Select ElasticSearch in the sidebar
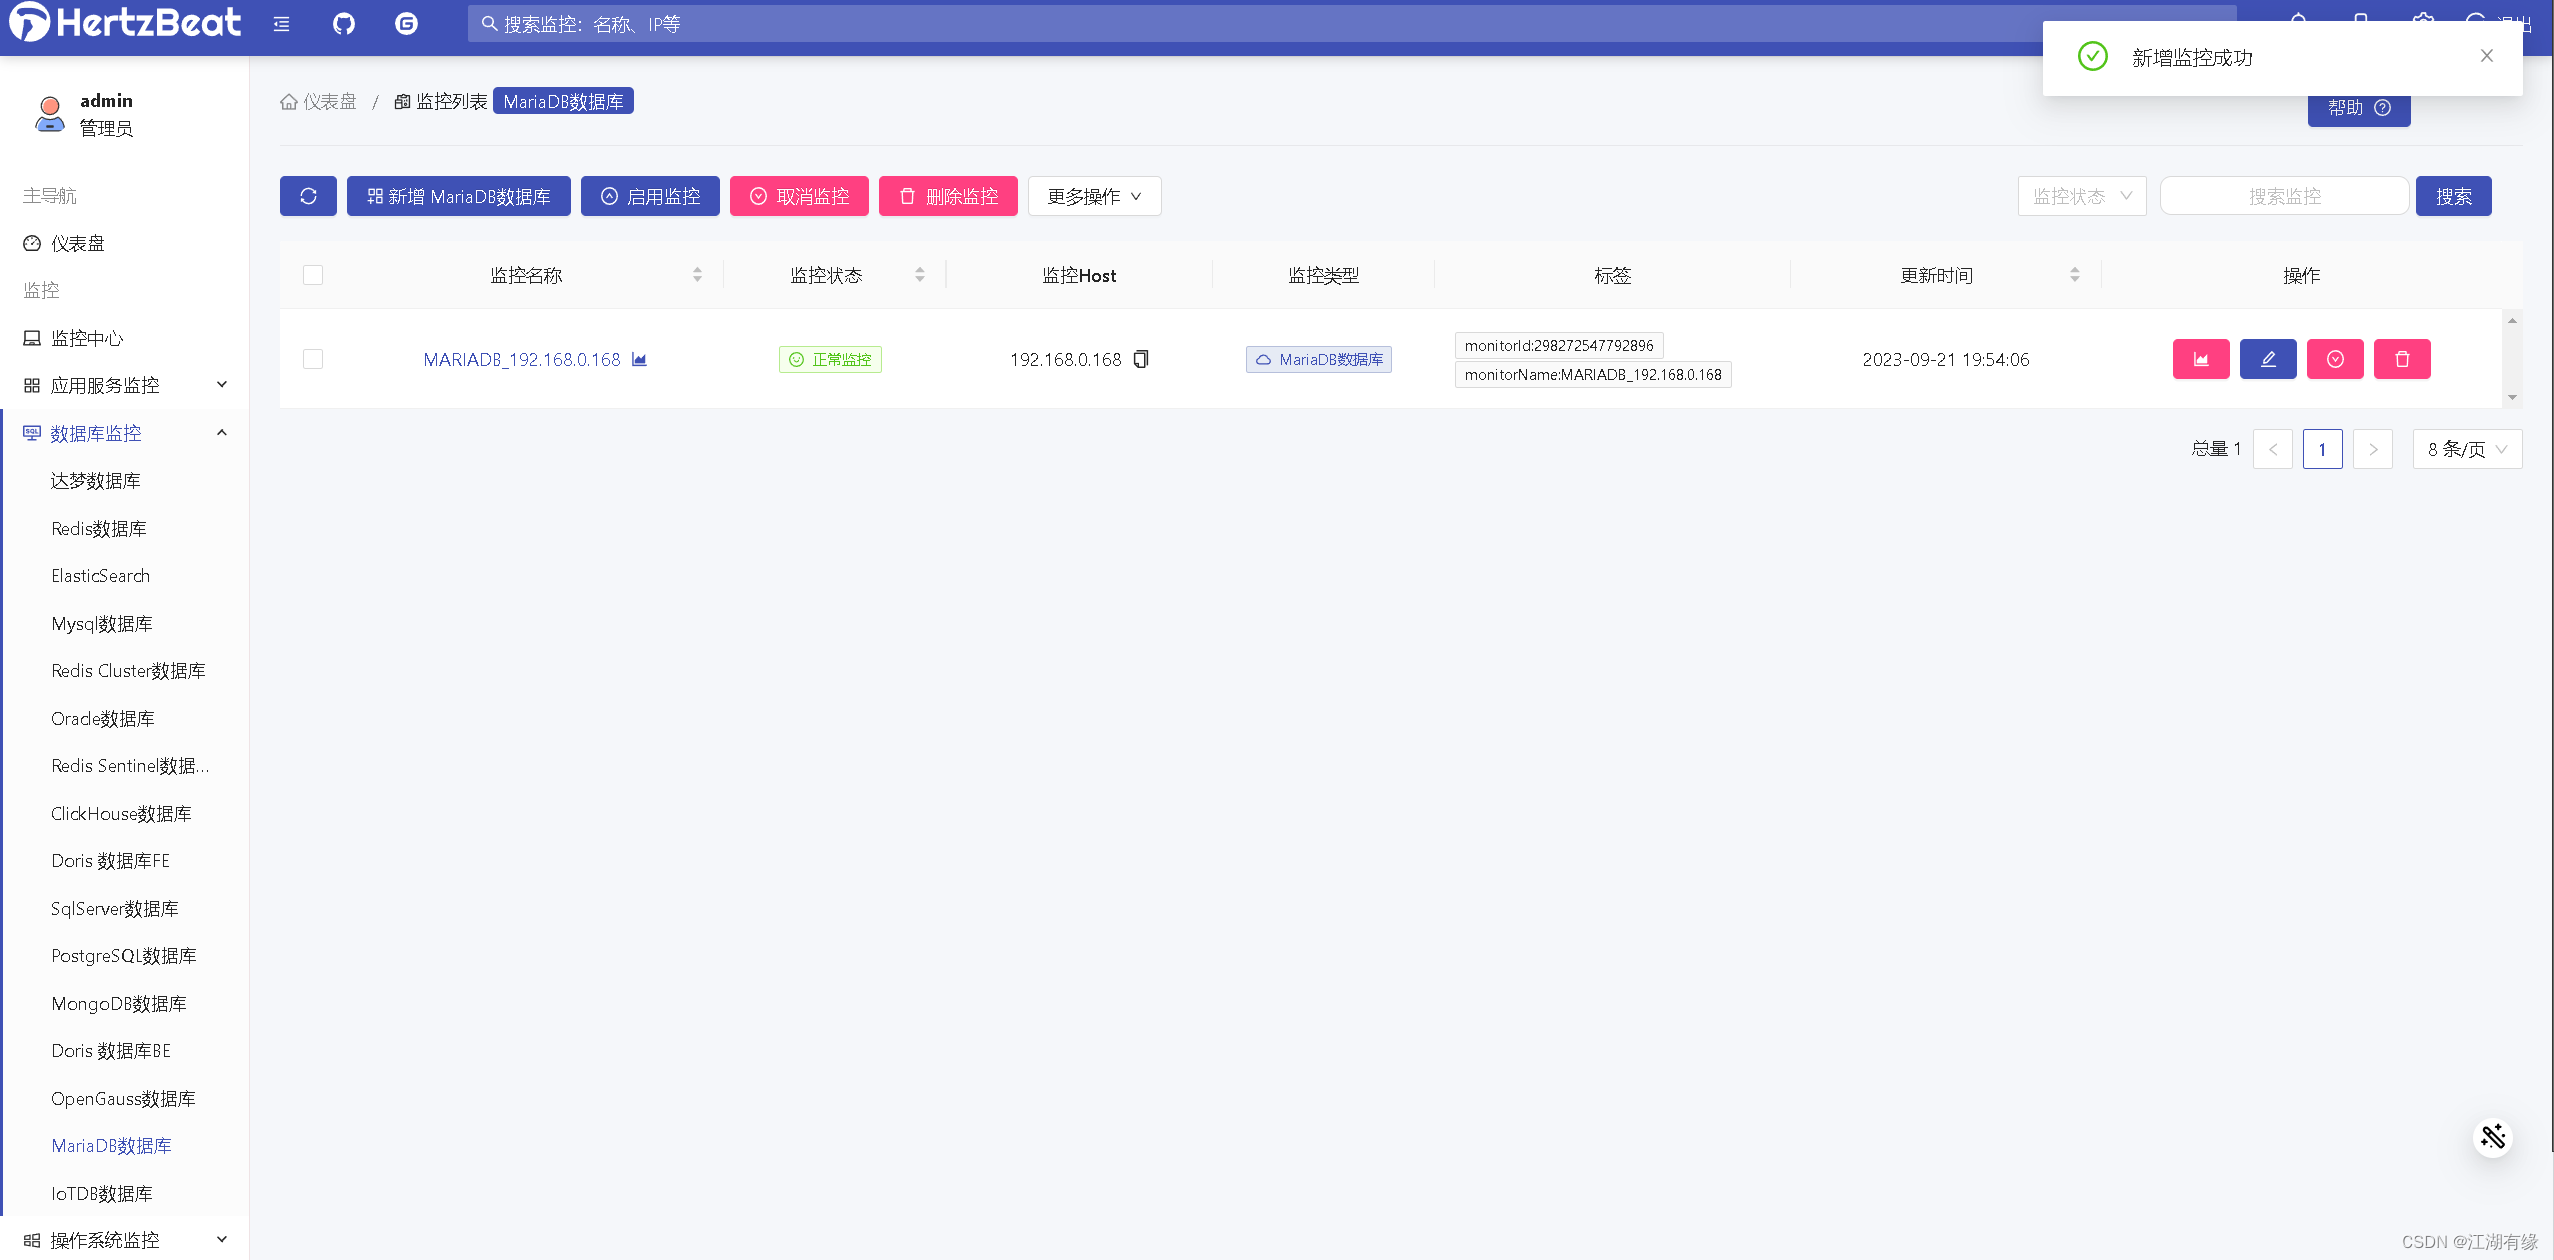 (101, 576)
